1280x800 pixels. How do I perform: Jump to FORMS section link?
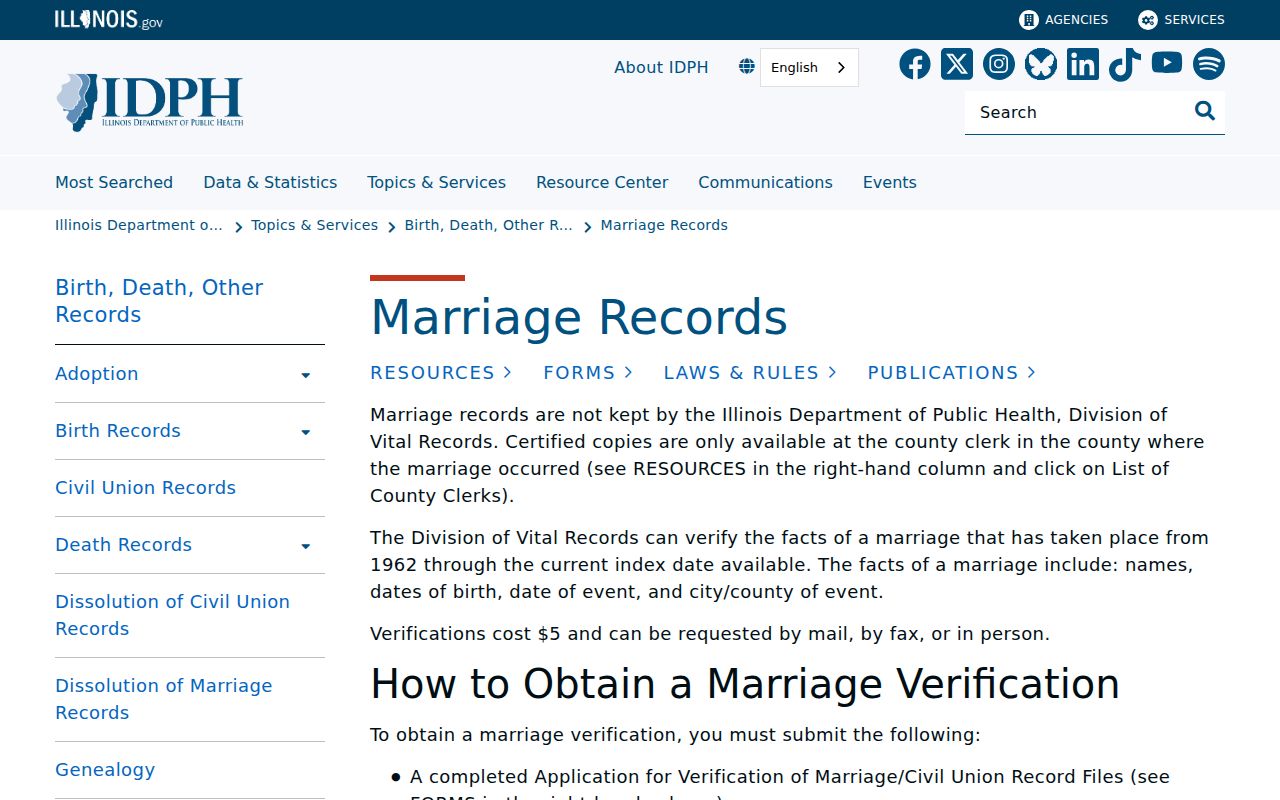pos(588,373)
